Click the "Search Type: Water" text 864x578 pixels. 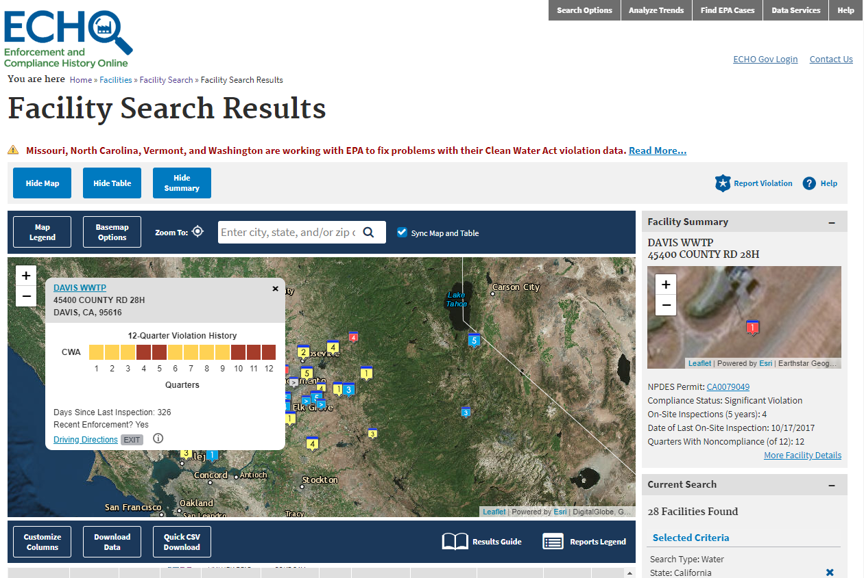coord(687,559)
